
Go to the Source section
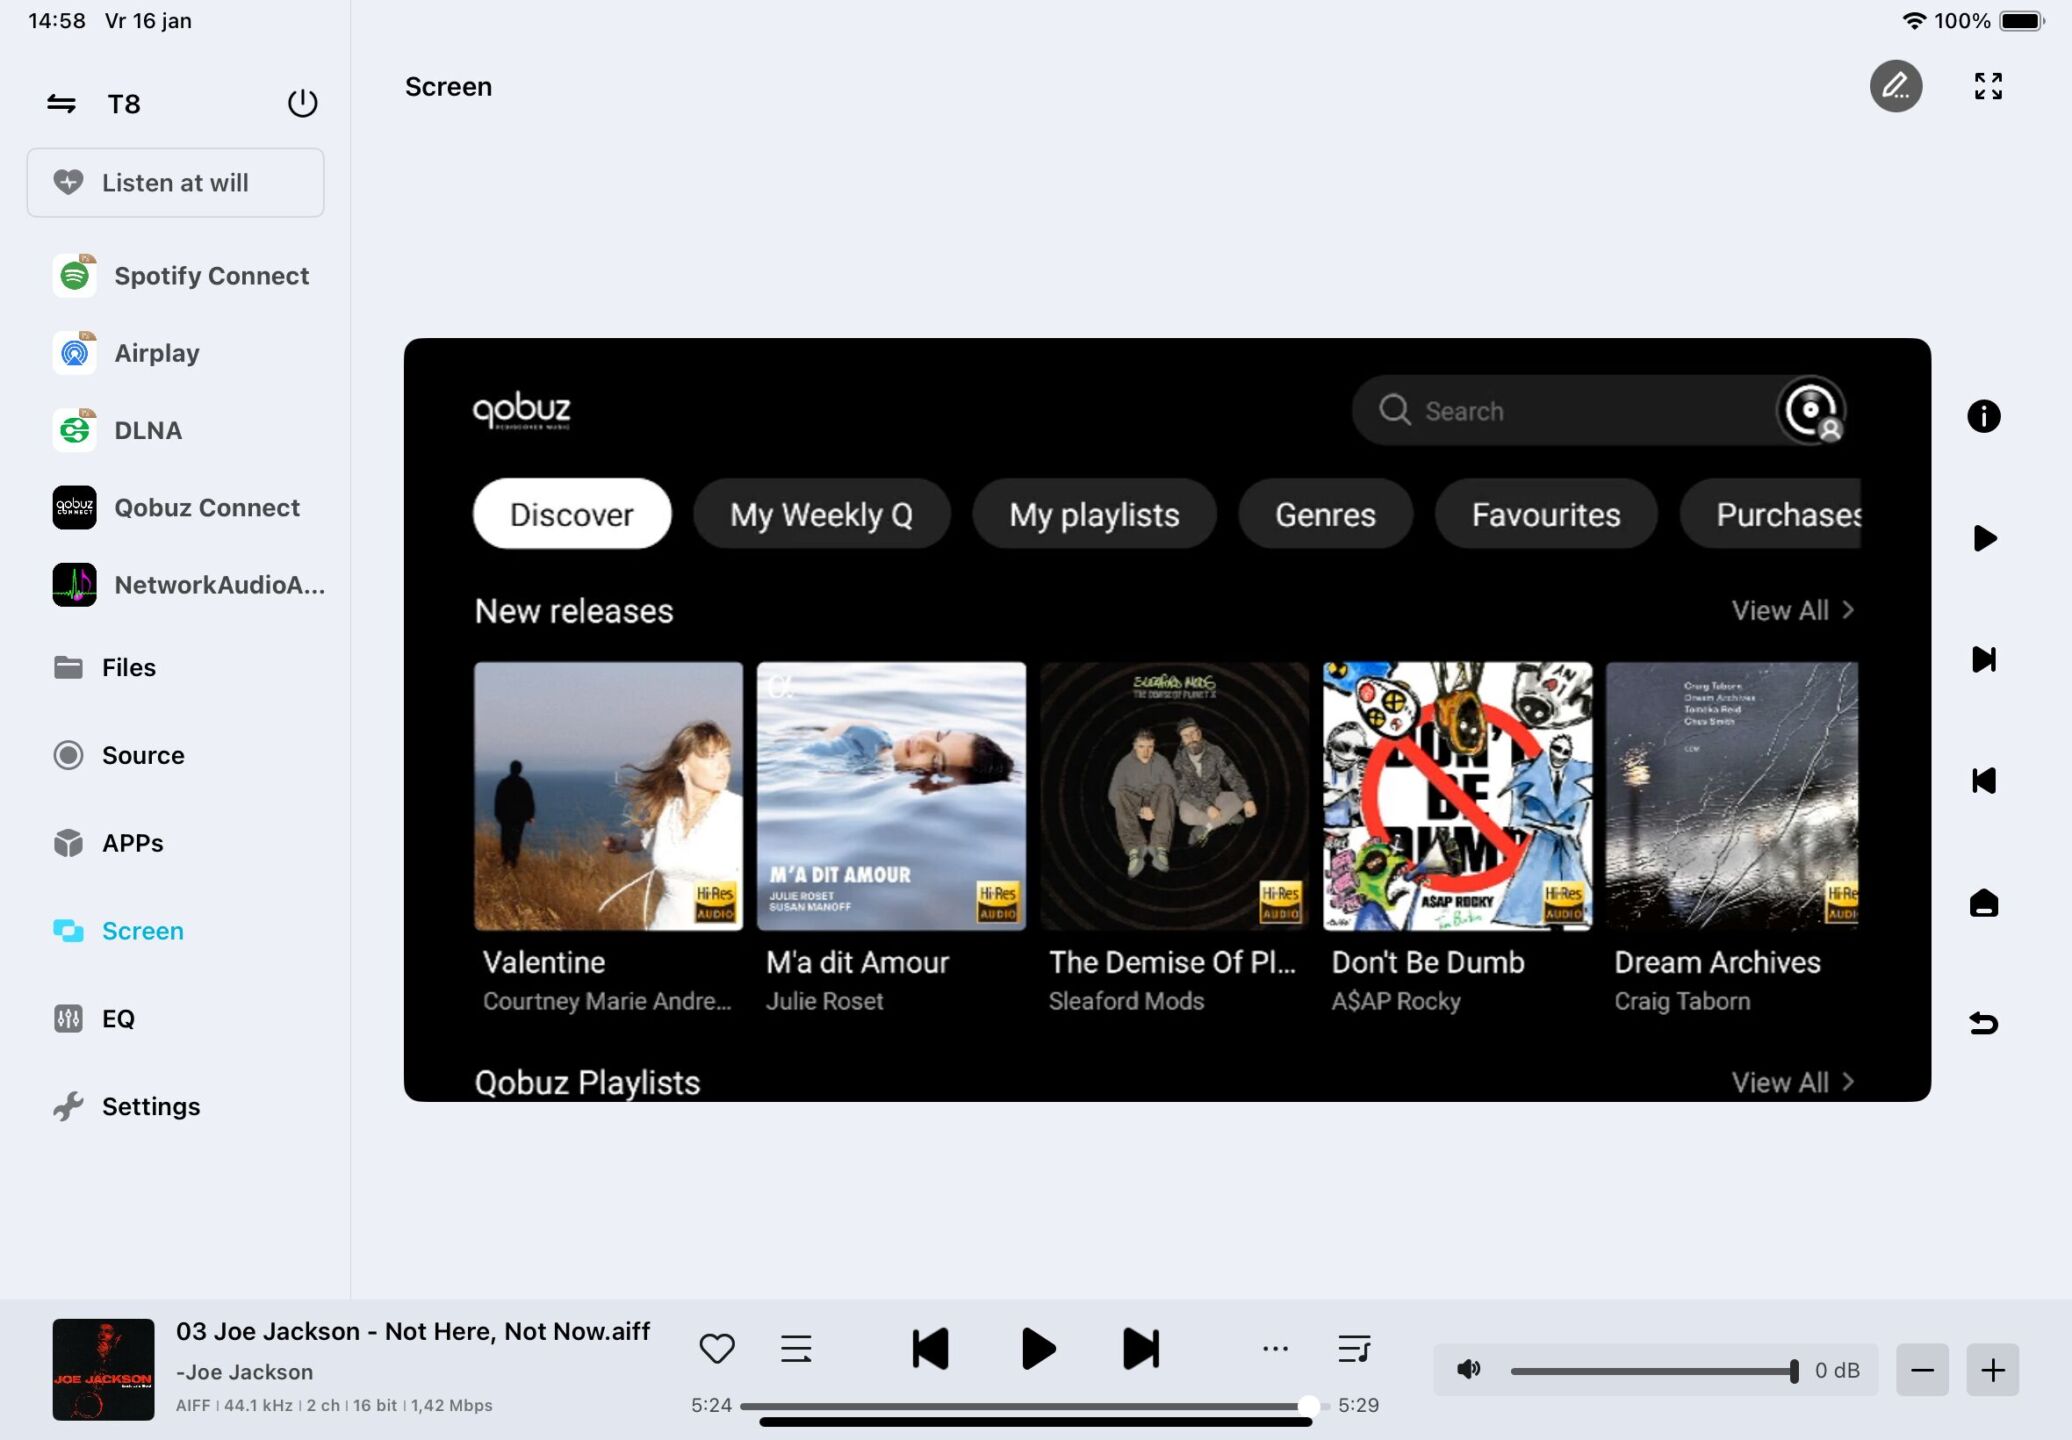(118, 755)
